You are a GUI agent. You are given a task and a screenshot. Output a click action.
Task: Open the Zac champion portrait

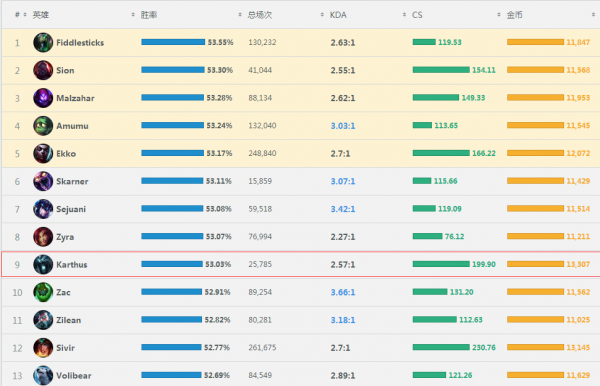pyautogui.click(x=43, y=292)
